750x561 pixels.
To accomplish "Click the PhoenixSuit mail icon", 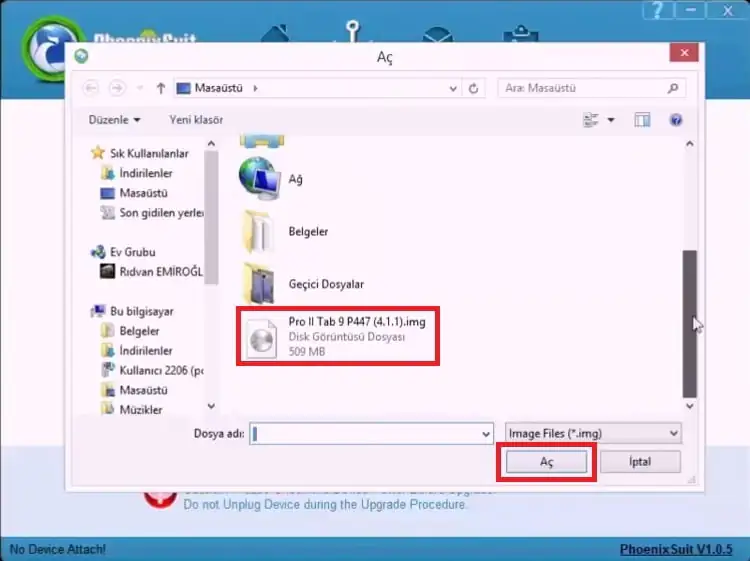I will click(x=438, y=34).
